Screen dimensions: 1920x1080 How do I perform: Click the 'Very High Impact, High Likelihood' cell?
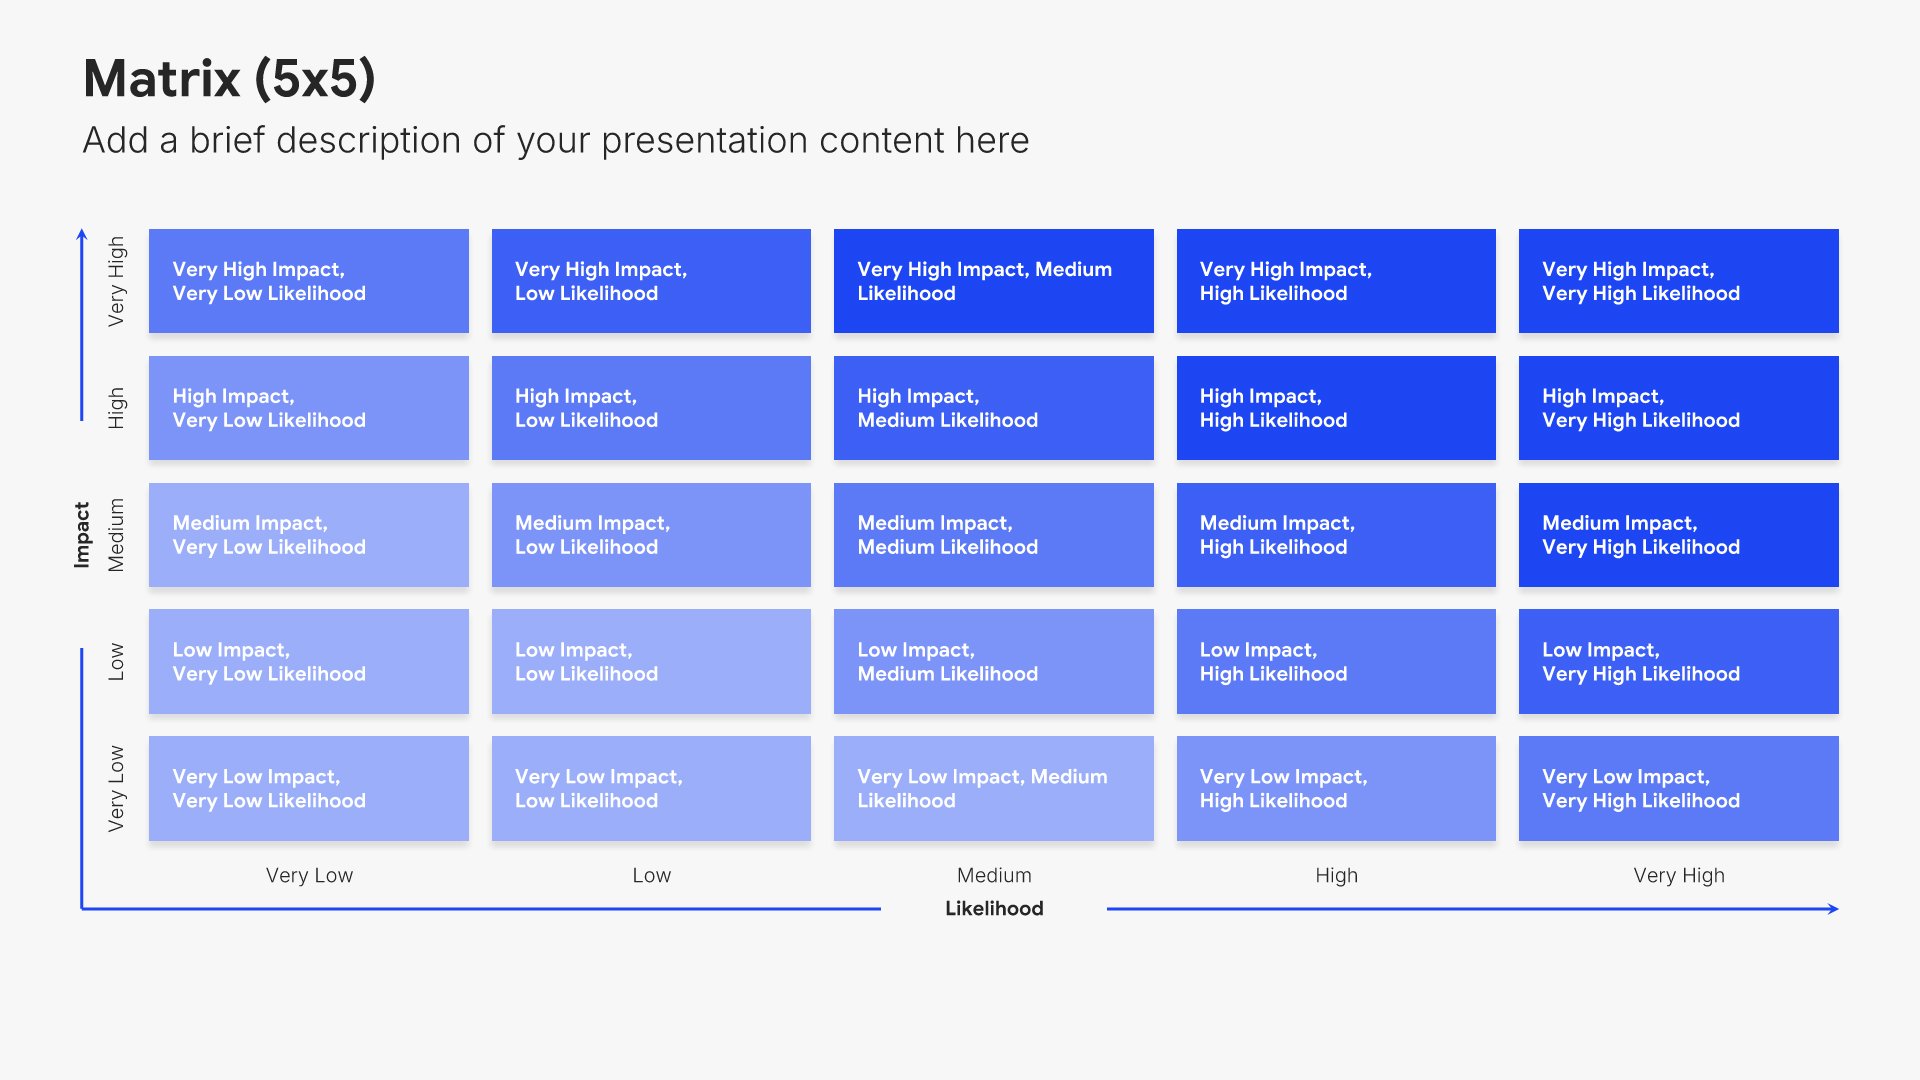1336,281
